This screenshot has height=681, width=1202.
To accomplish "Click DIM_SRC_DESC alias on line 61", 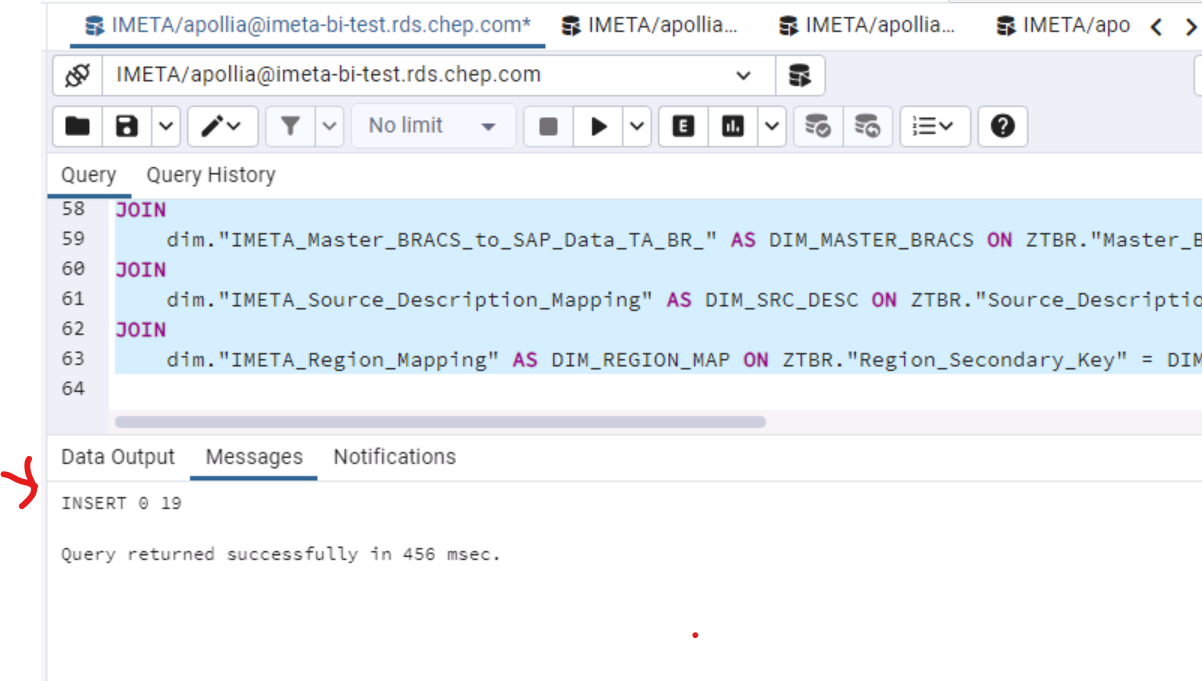I will [782, 299].
